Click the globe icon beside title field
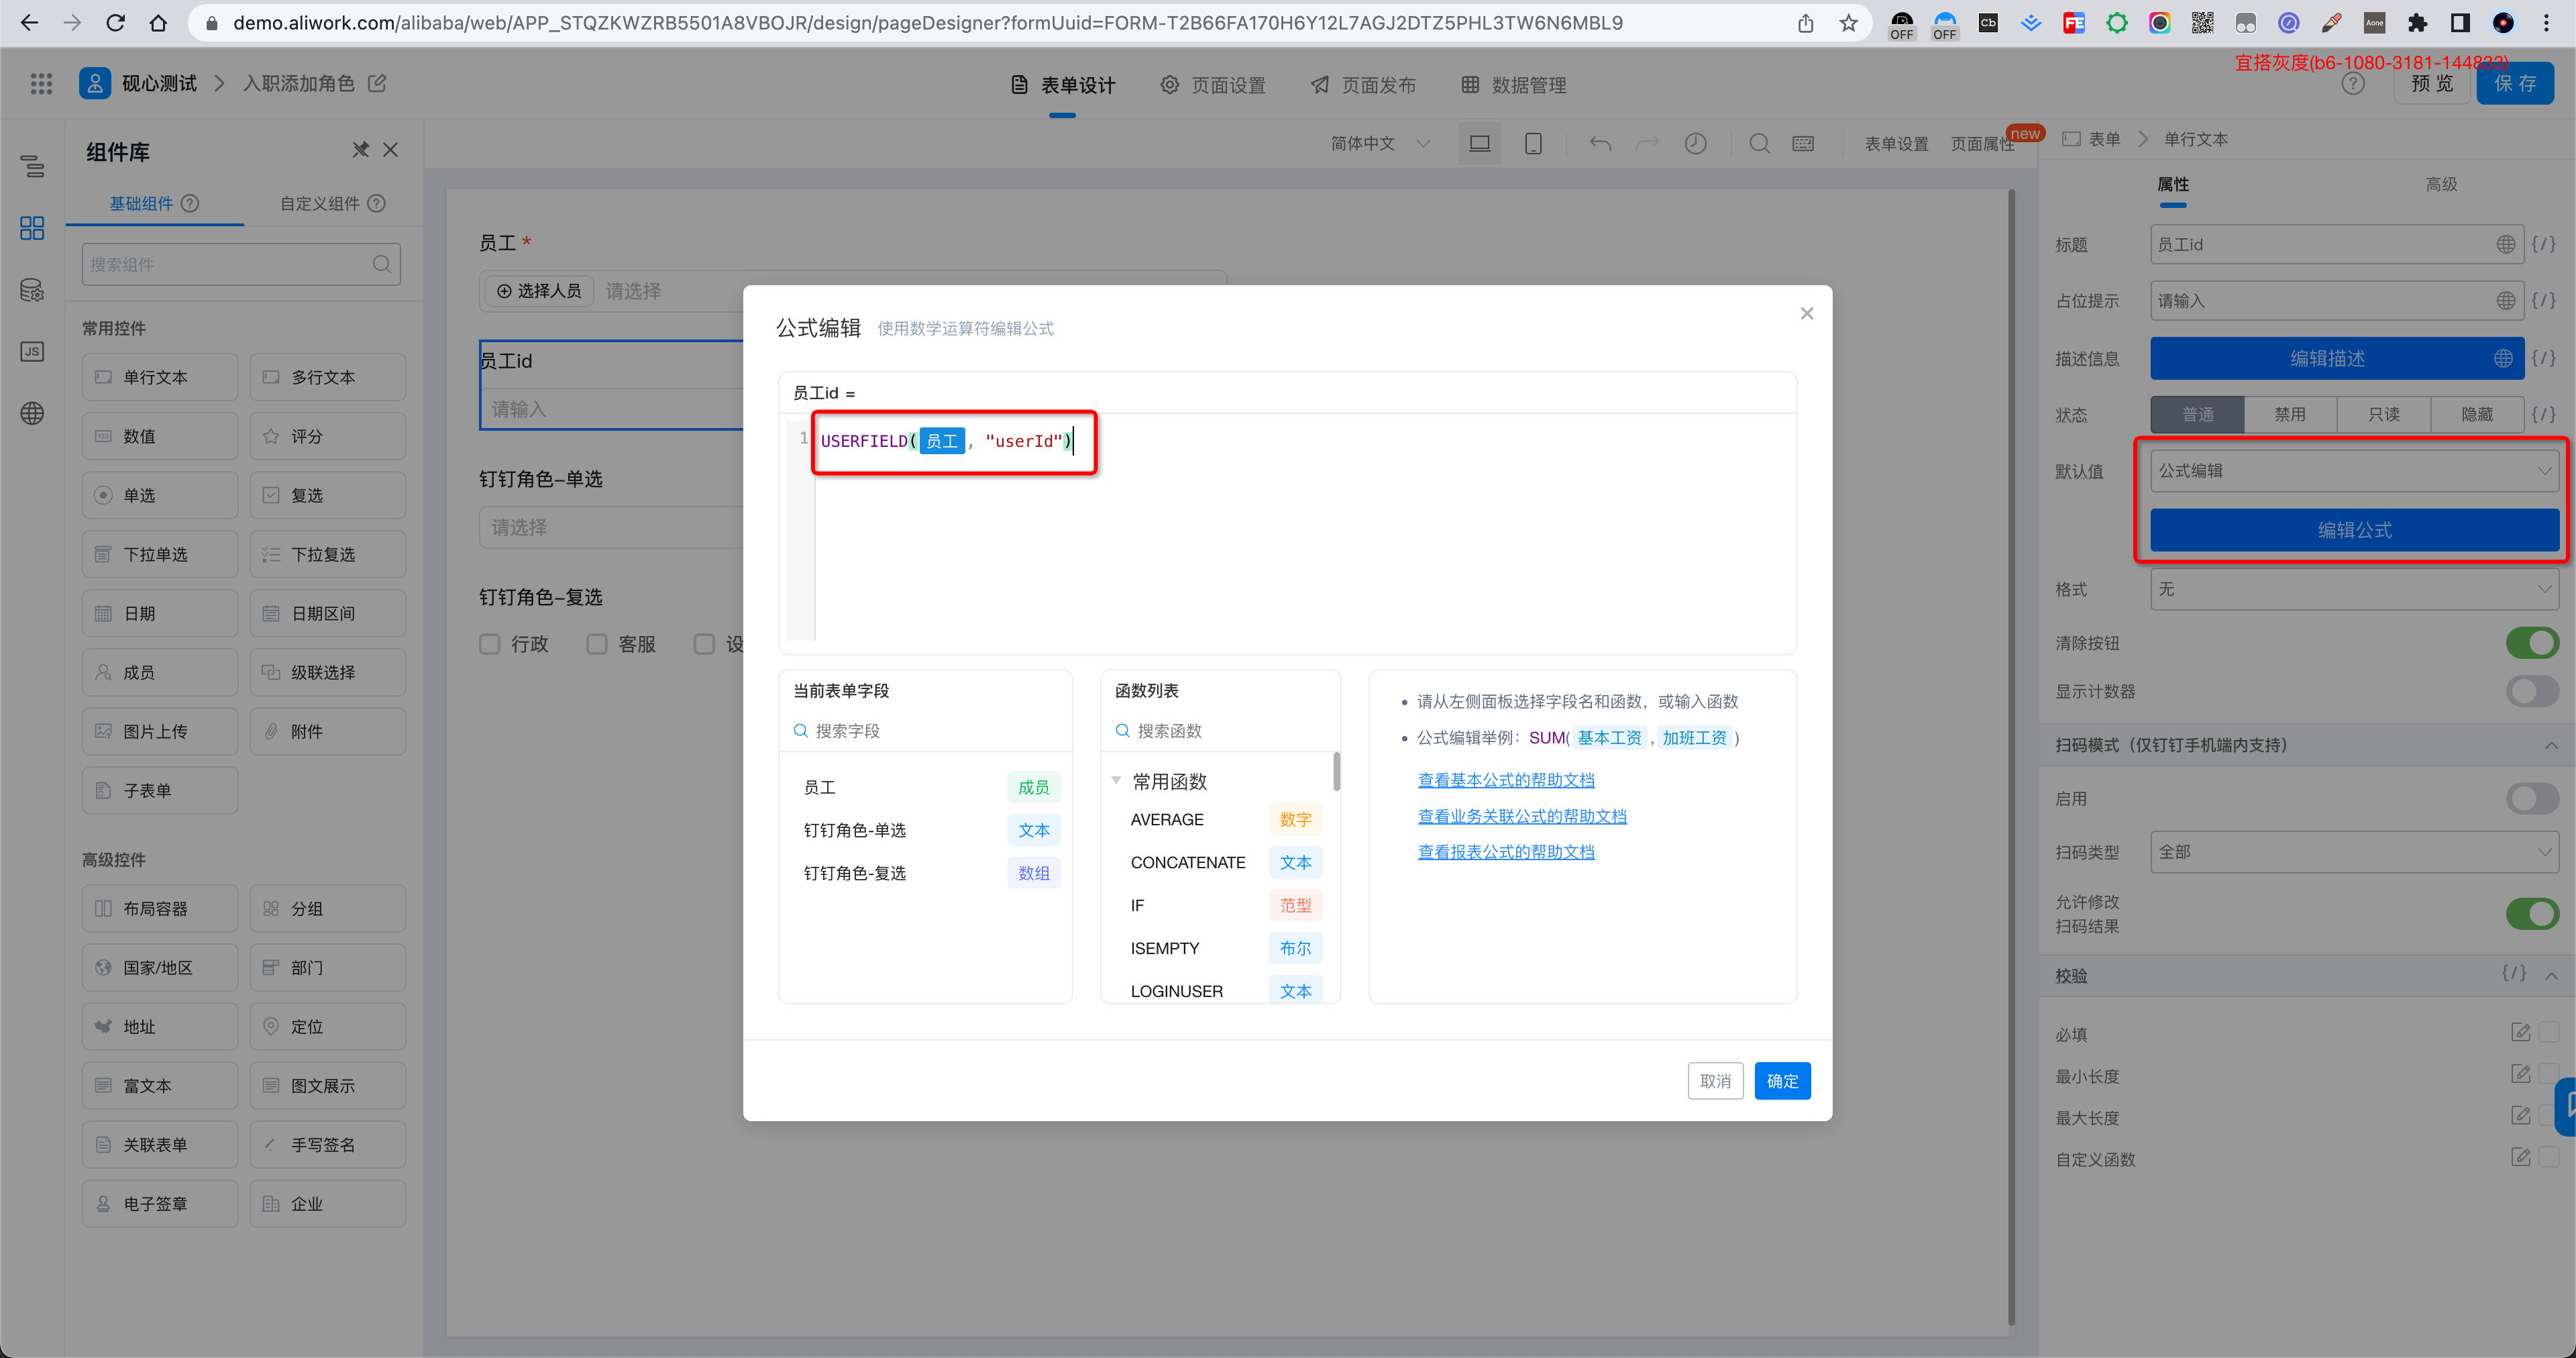2576x1358 pixels. 2505,245
